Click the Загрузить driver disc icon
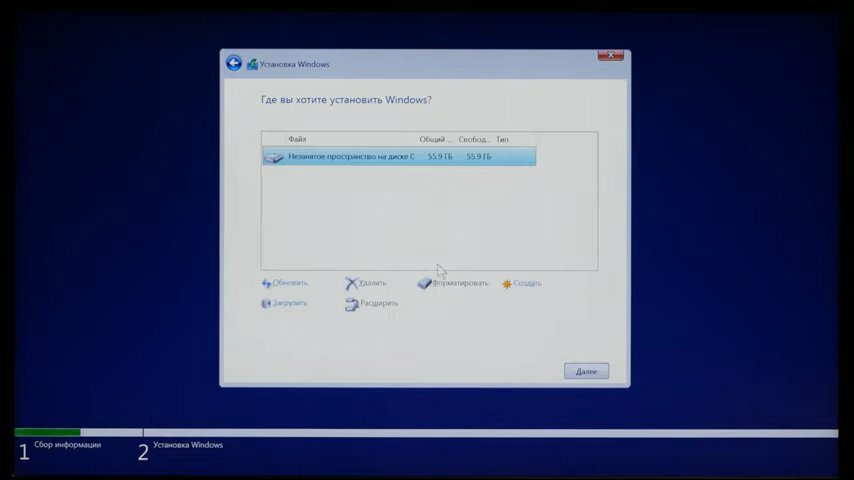 point(266,303)
